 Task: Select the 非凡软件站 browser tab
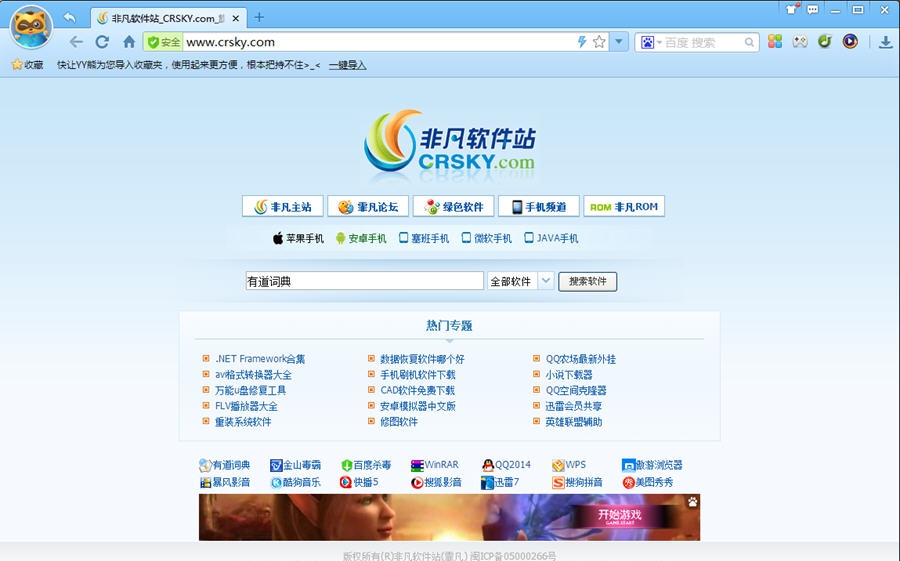[x=168, y=18]
